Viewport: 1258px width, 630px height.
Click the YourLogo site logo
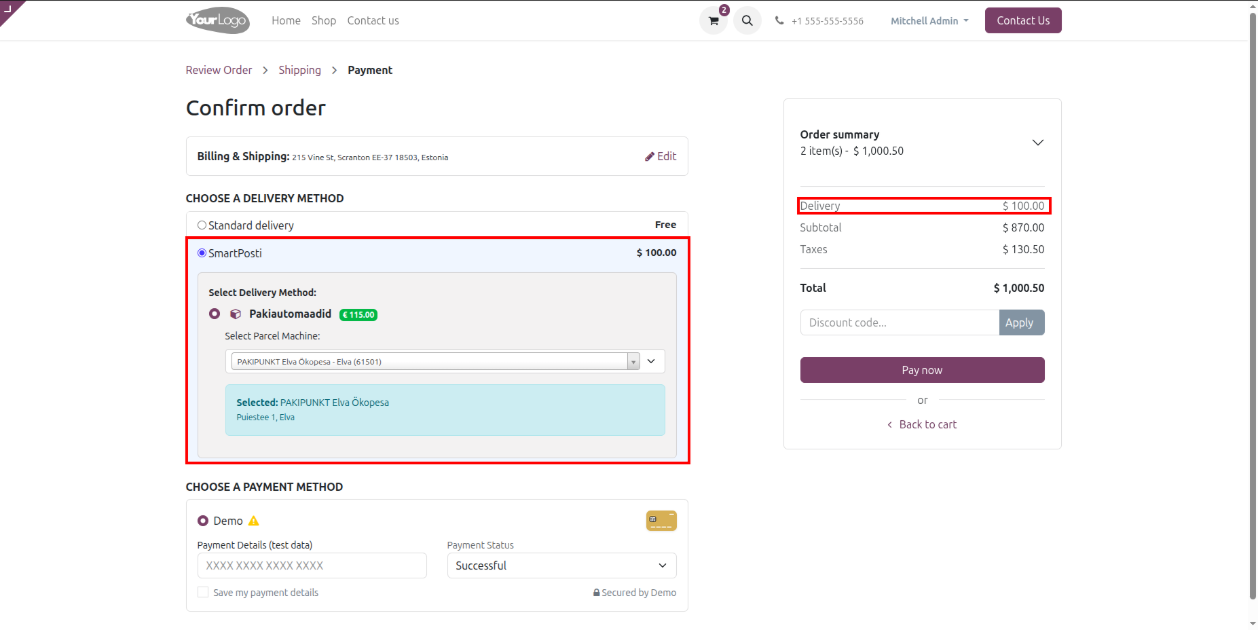coord(217,20)
